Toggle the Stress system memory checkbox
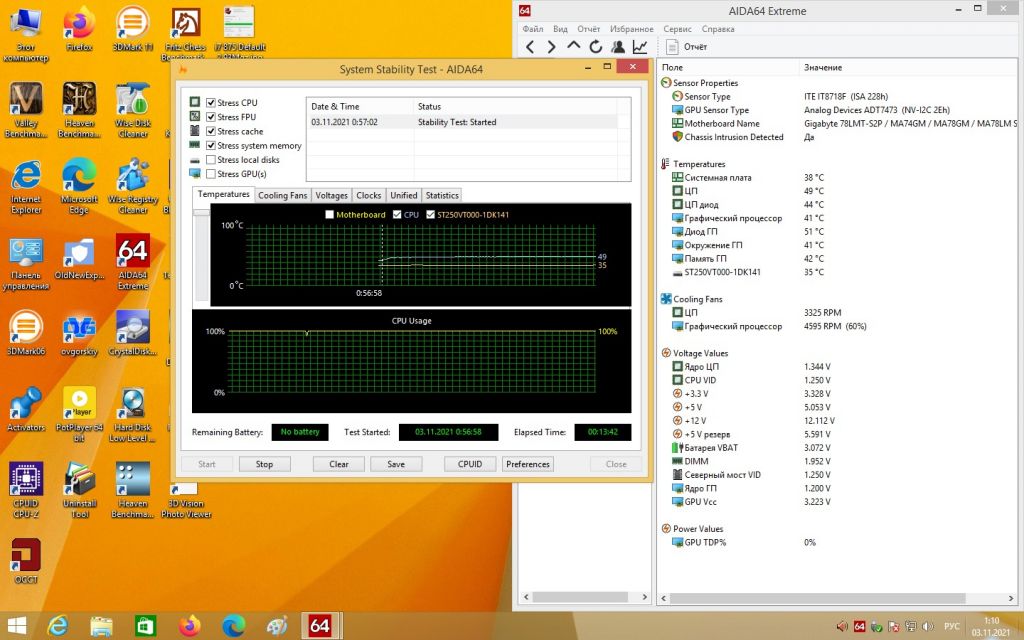The image size is (1024, 640). pos(211,146)
